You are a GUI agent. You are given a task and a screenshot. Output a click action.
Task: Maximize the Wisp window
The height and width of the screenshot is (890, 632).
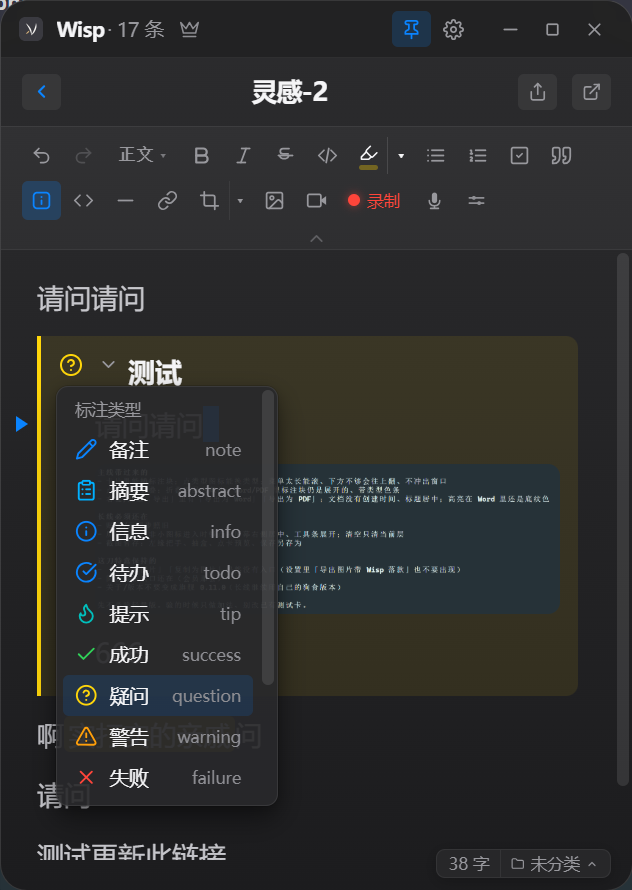click(553, 29)
